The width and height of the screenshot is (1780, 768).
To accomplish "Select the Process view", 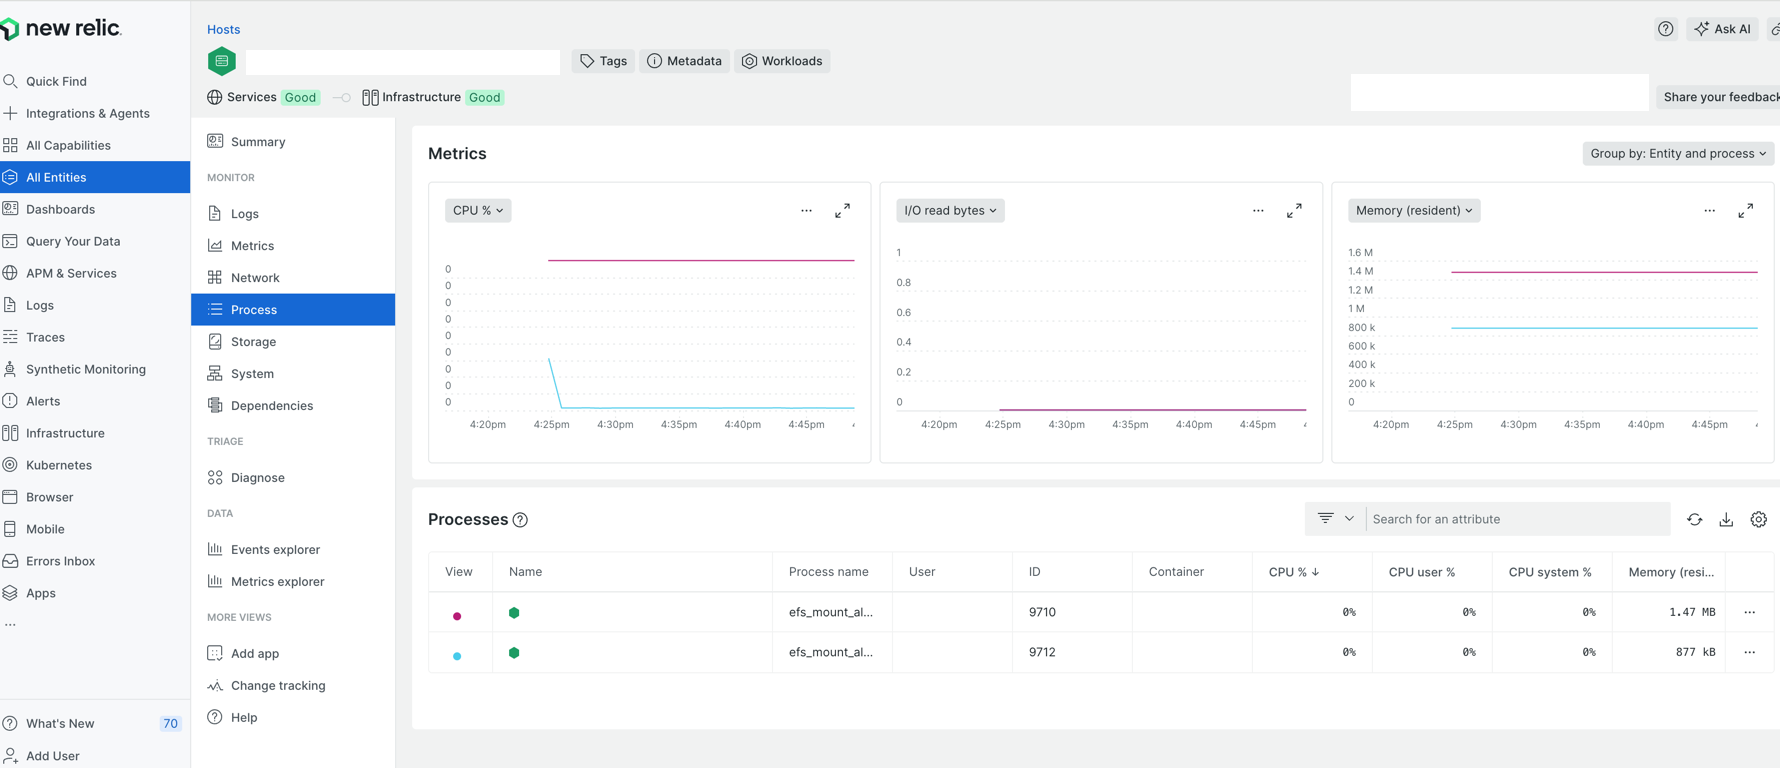I will click(x=293, y=309).
